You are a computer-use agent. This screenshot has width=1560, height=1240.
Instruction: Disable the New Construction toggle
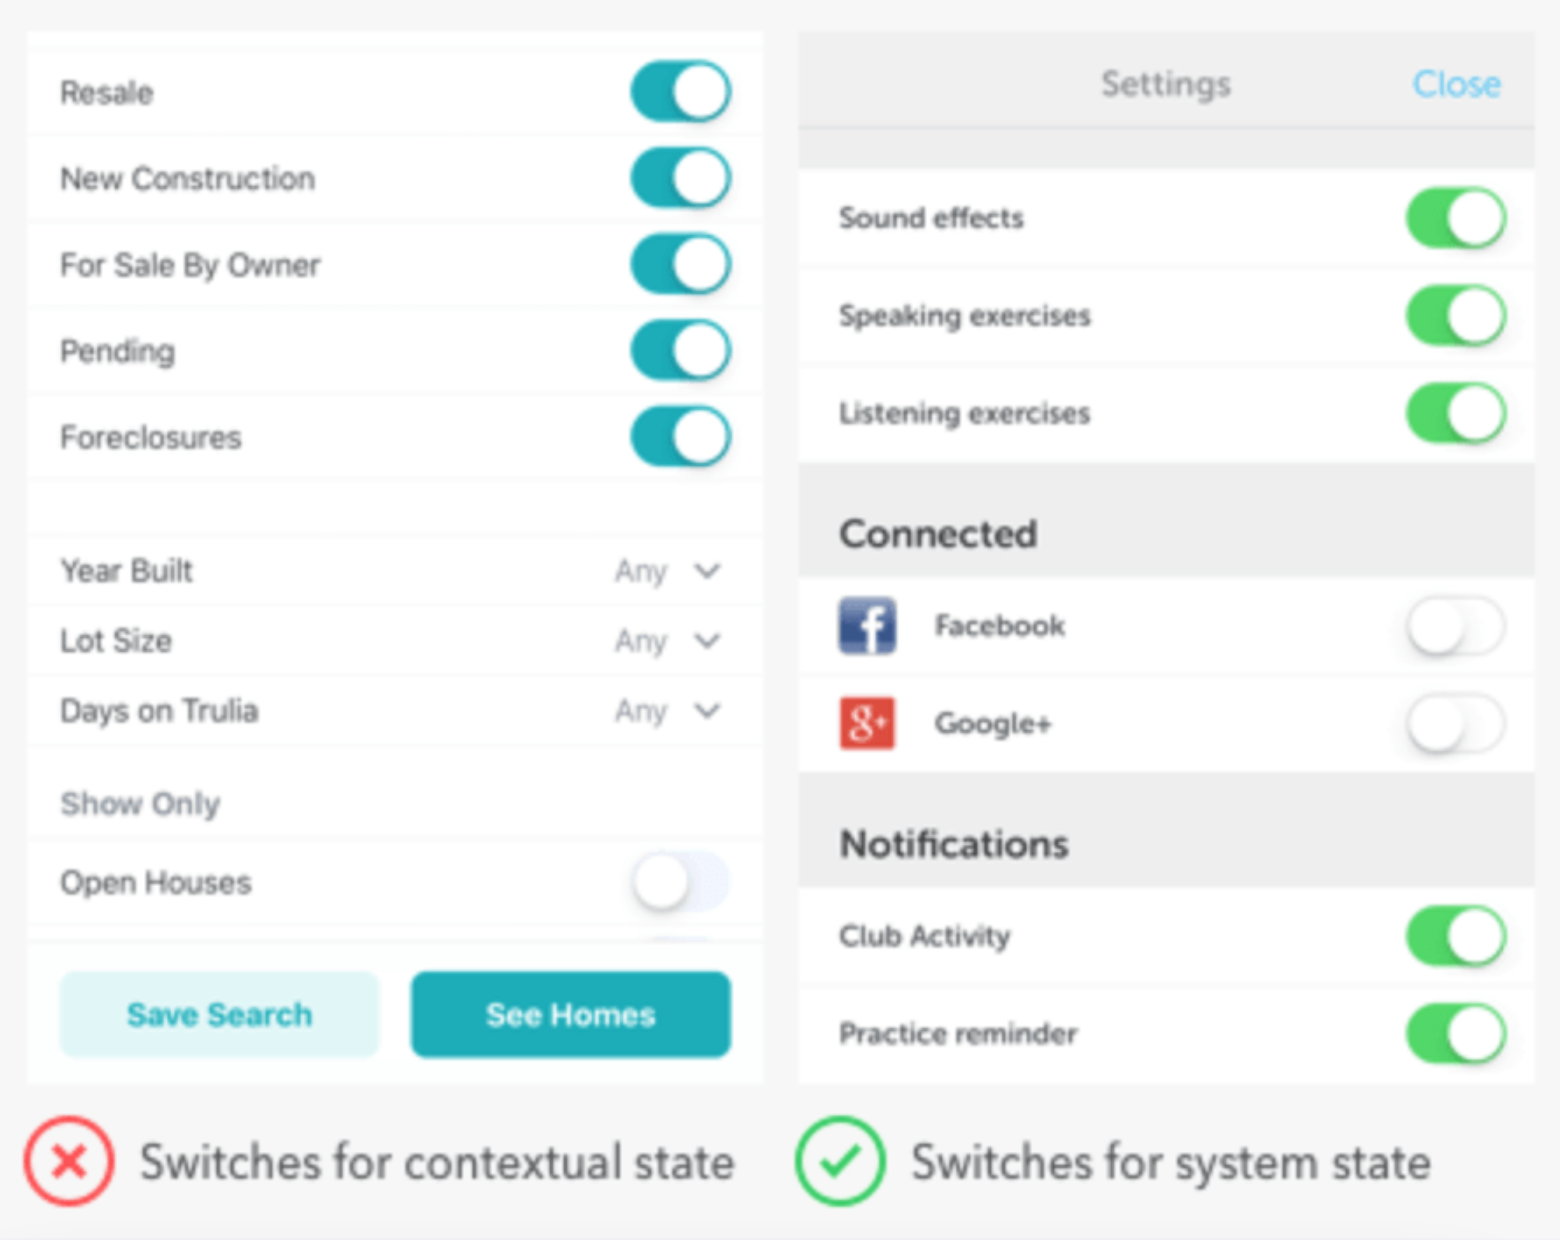pos(681,178)
